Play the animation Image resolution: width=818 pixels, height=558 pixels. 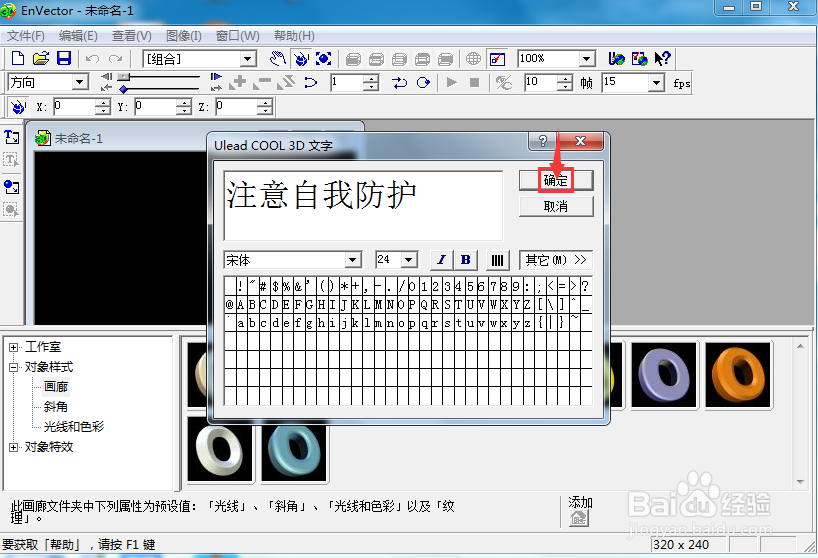pyautogui.click(x=452, y=82)
